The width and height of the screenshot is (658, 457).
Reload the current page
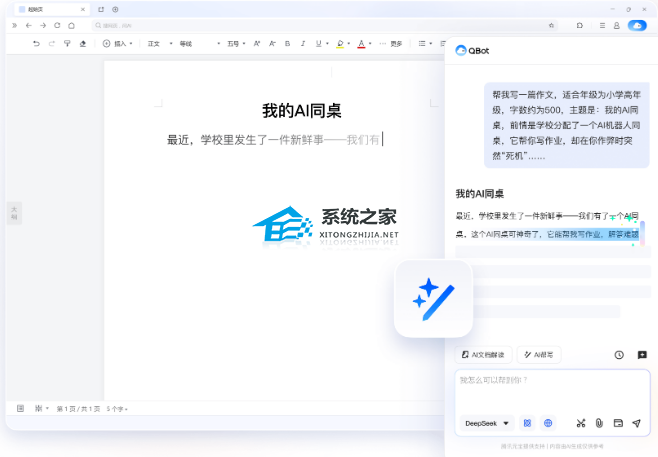pyautogui.click(x=57, y=26)
